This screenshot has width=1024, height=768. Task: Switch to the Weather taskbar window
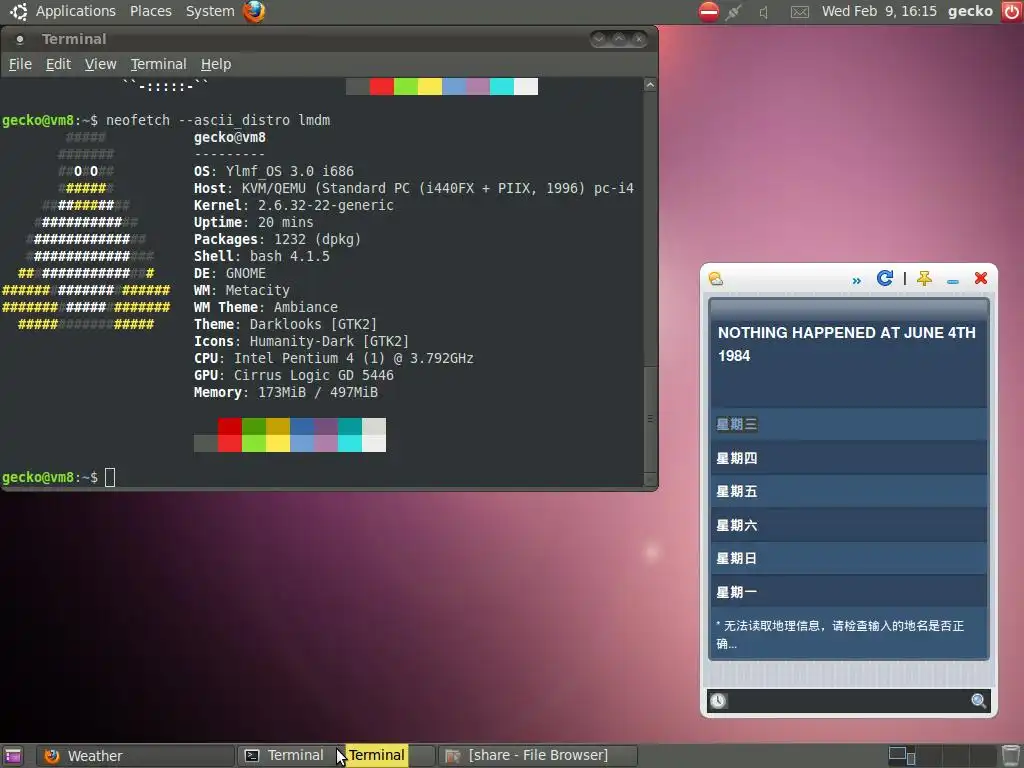click(135, 756)
